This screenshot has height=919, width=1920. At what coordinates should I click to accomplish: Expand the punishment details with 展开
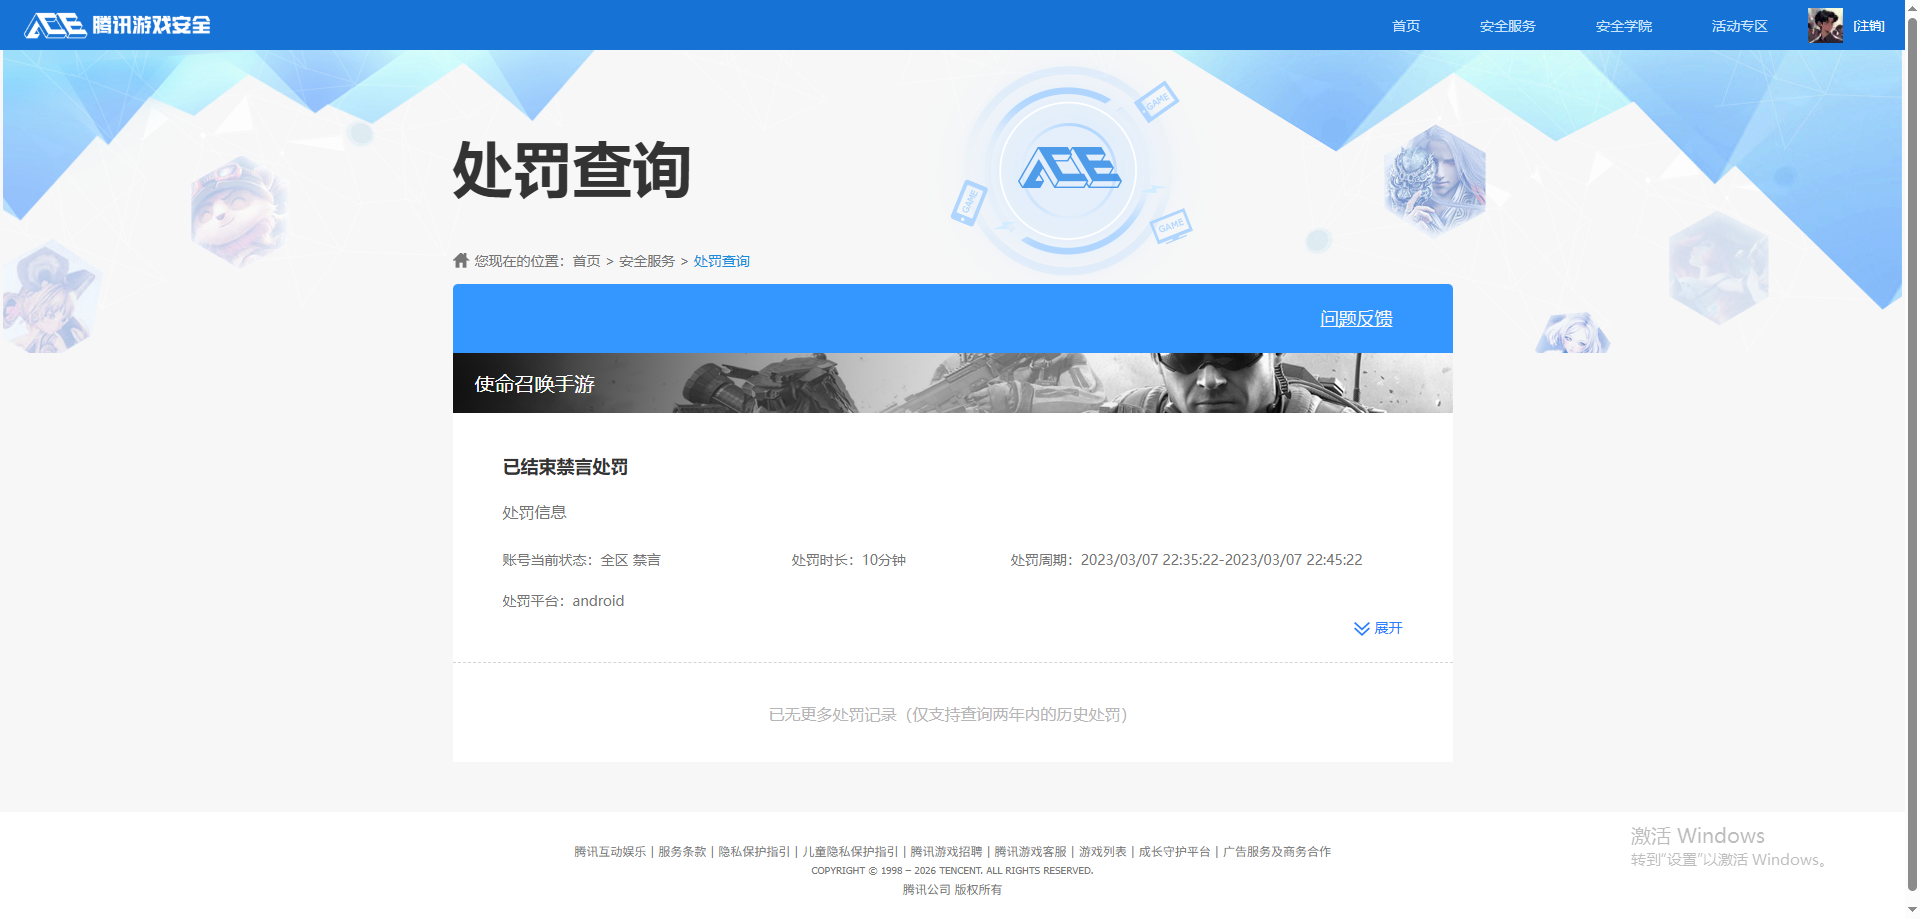(x=1388, y=628)
